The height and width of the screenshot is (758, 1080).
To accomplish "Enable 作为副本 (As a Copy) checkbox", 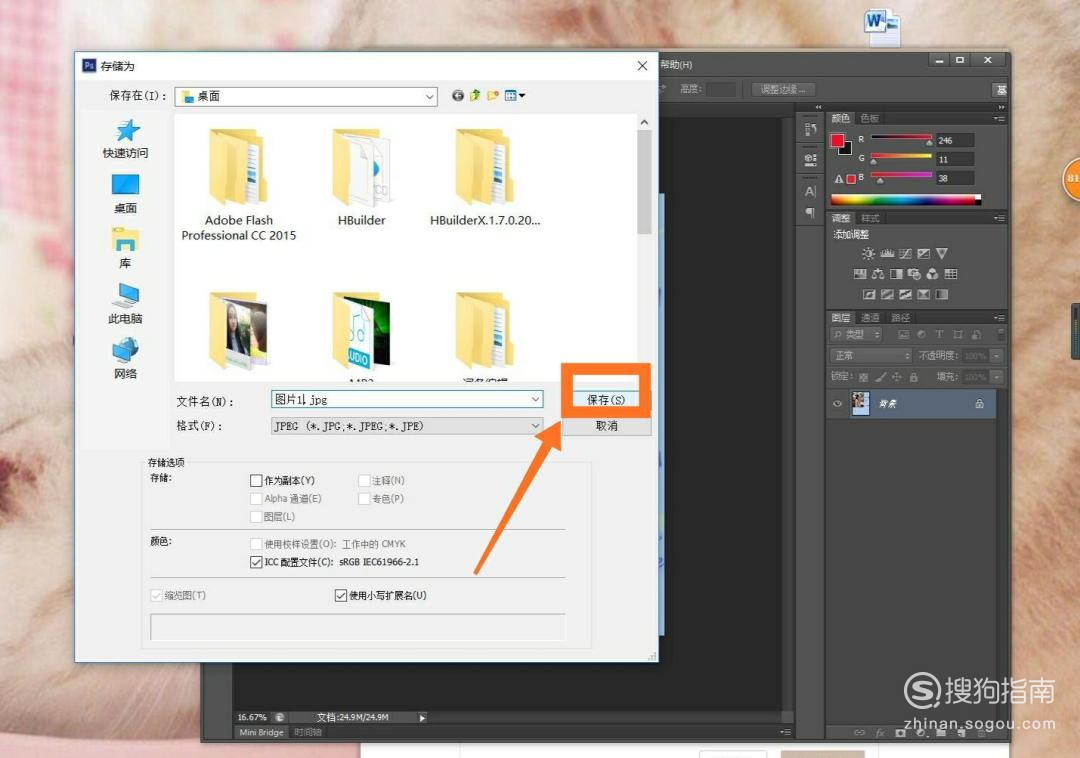I will [x=256, y=481].
